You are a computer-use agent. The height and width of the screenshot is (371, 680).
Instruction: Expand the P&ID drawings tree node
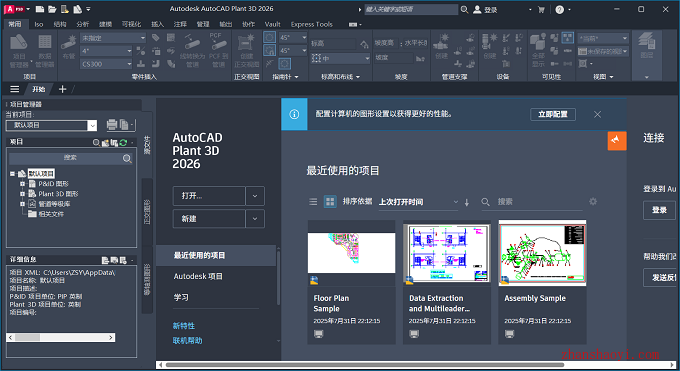click(x=23, y=184)
